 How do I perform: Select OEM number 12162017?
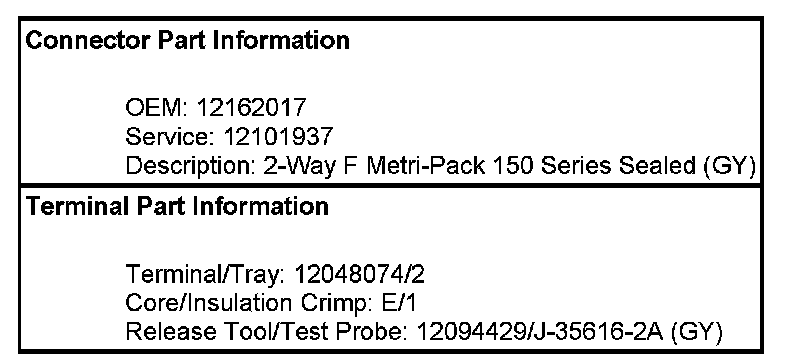click(x=251, y=107)
